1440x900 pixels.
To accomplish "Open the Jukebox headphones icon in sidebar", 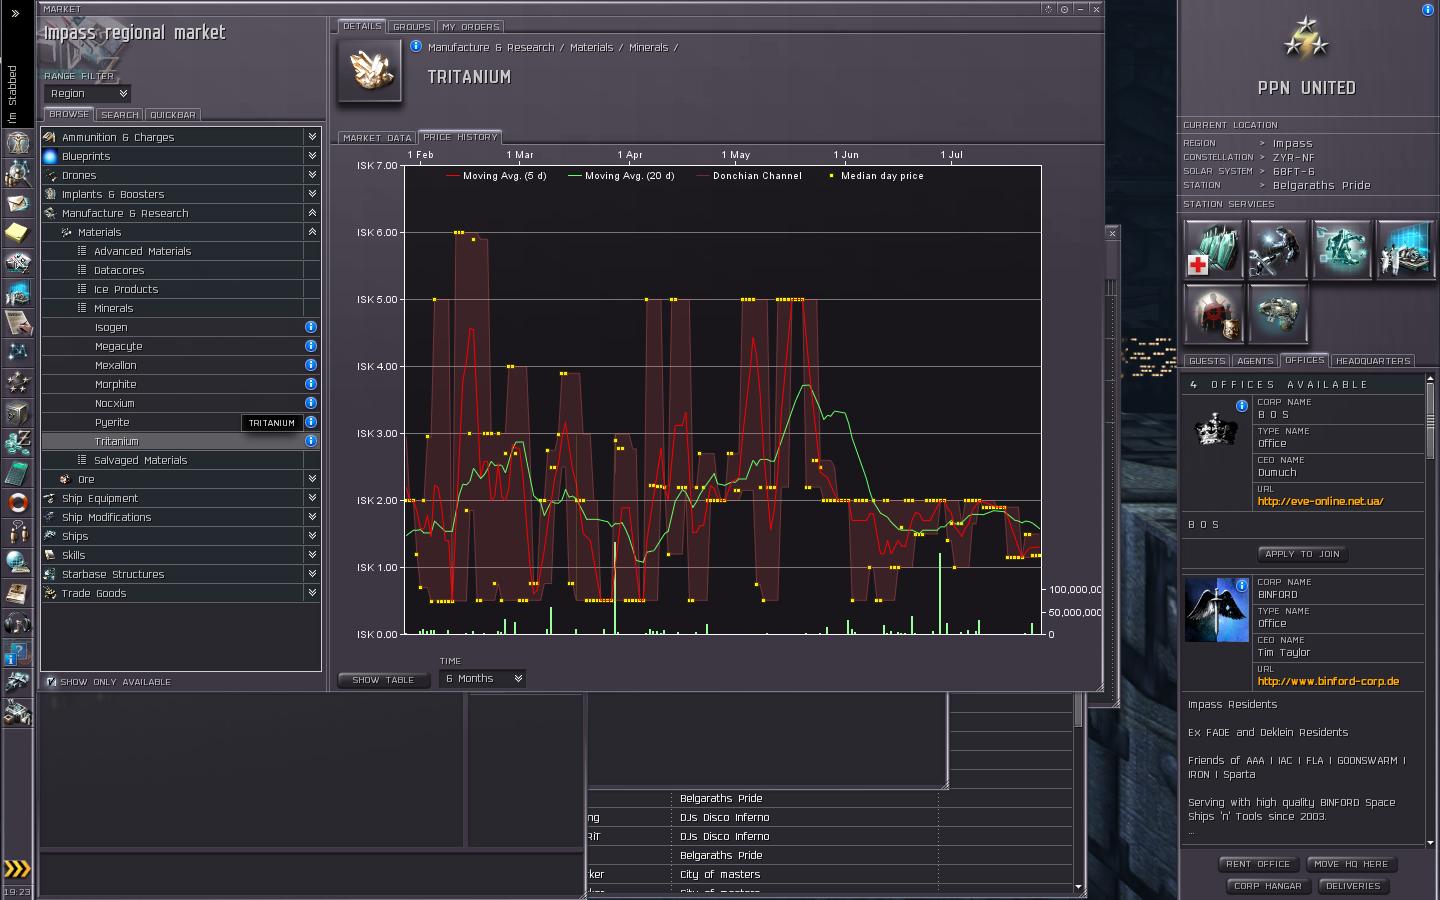I will (17, 623).
